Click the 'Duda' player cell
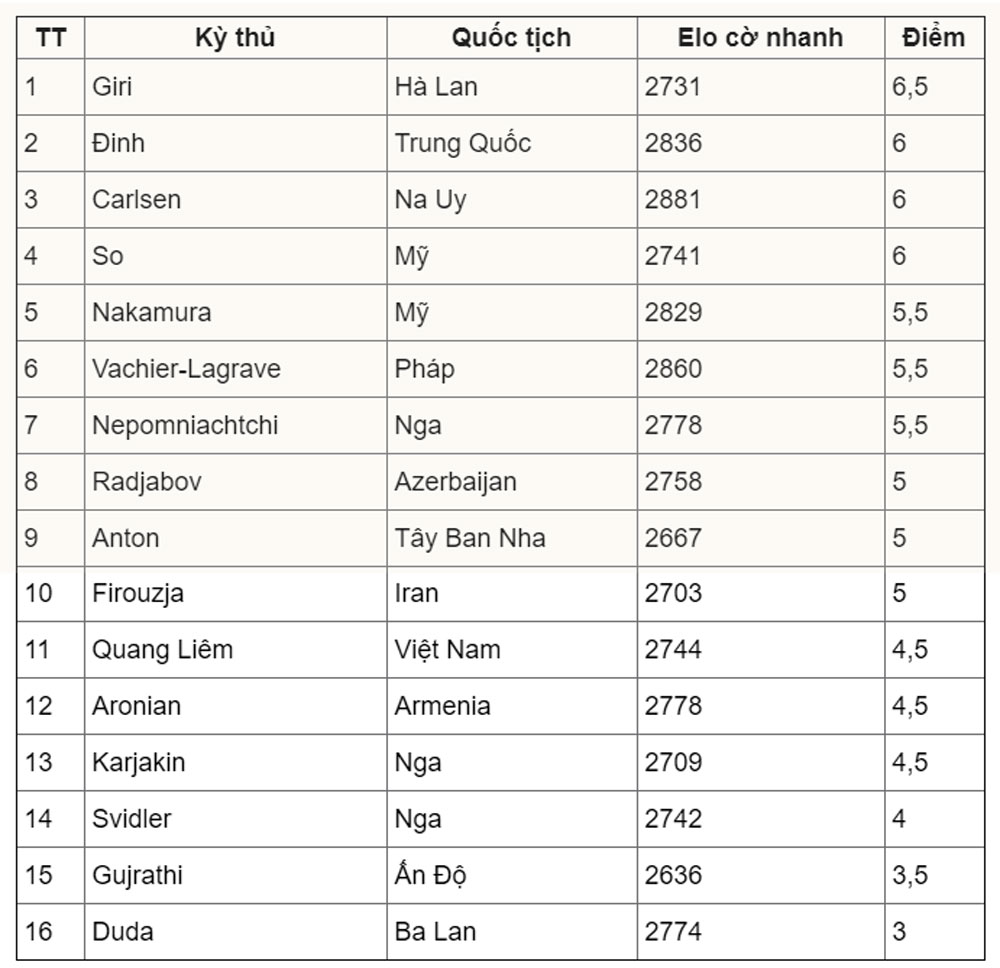 point(235,932)
